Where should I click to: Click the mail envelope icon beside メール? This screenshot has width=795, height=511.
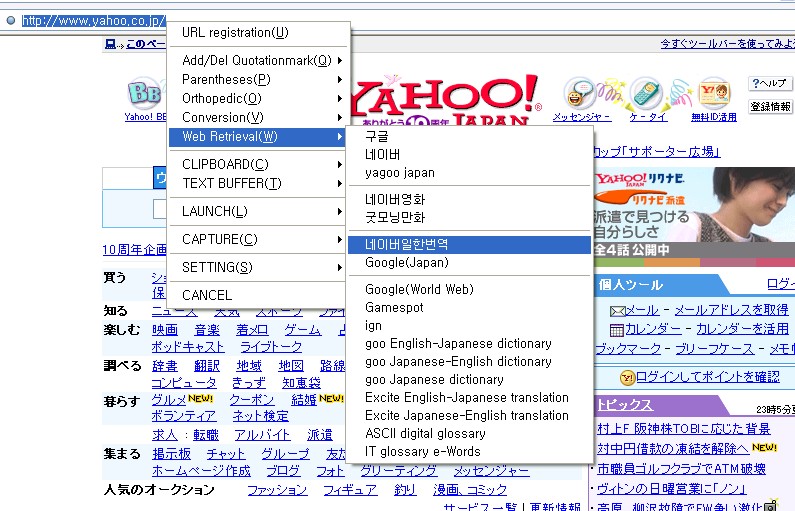pos(617,311)
